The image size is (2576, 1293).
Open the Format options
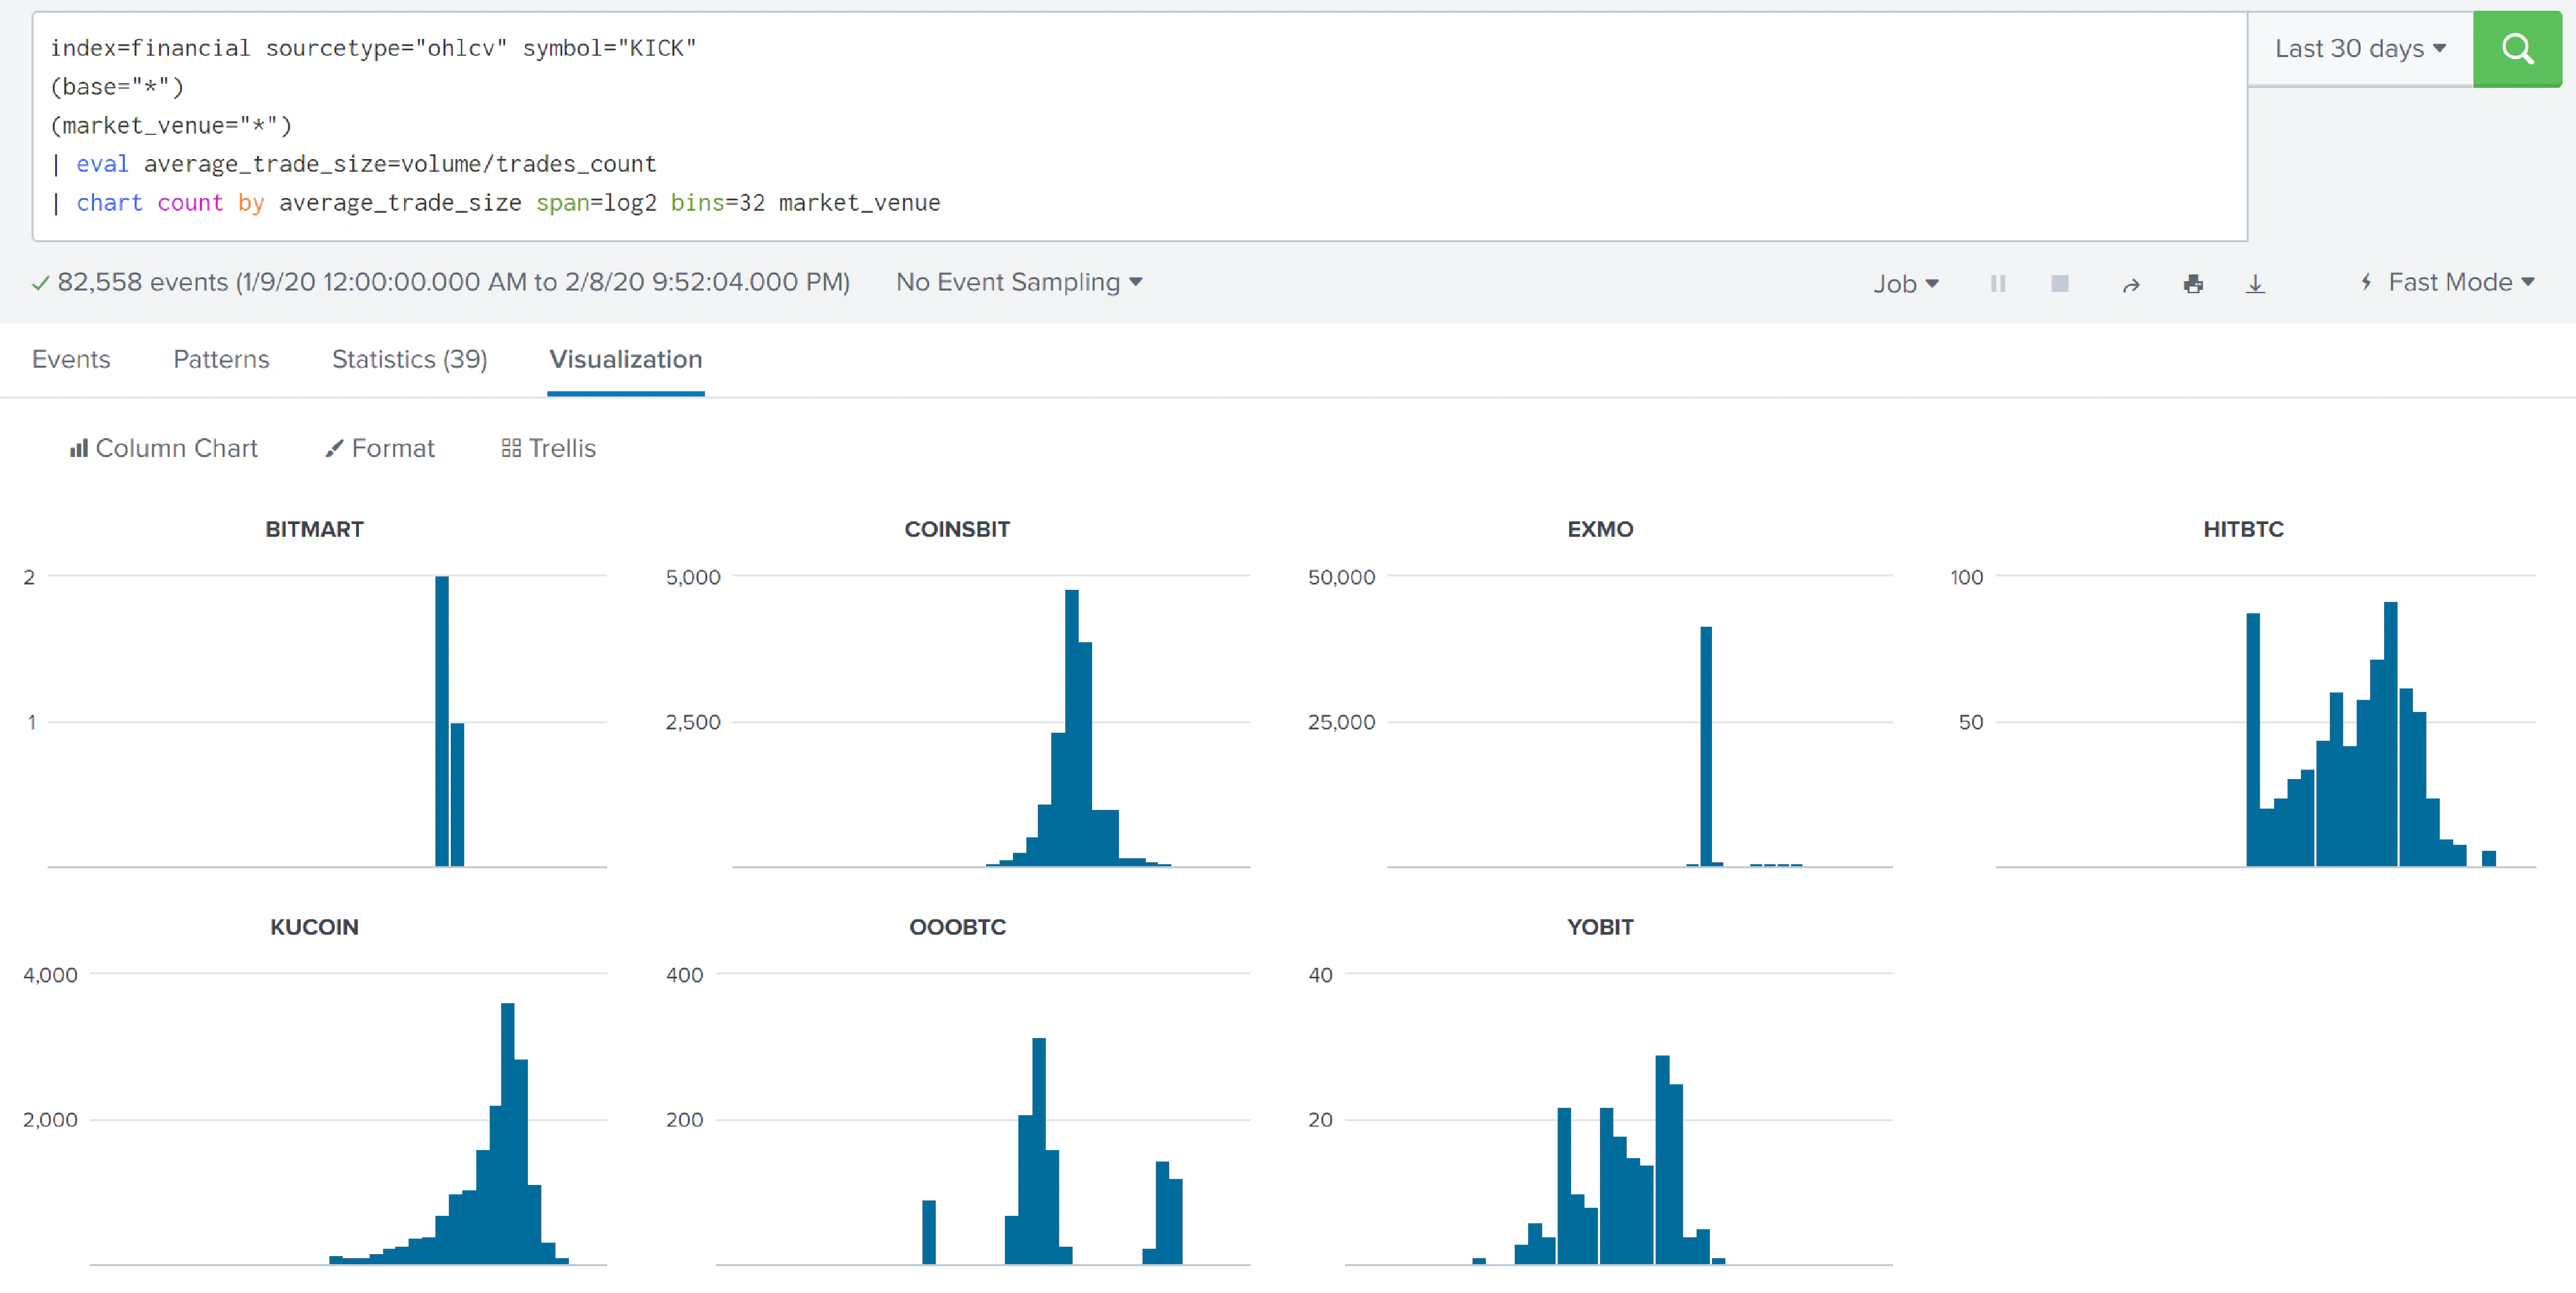pyautogui.click(x=380, y=448)
